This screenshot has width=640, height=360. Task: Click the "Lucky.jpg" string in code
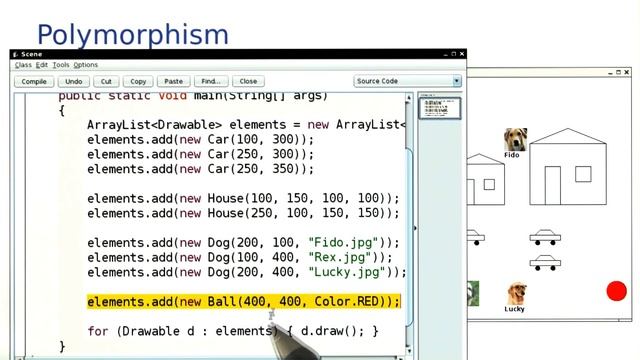[347, 272]
